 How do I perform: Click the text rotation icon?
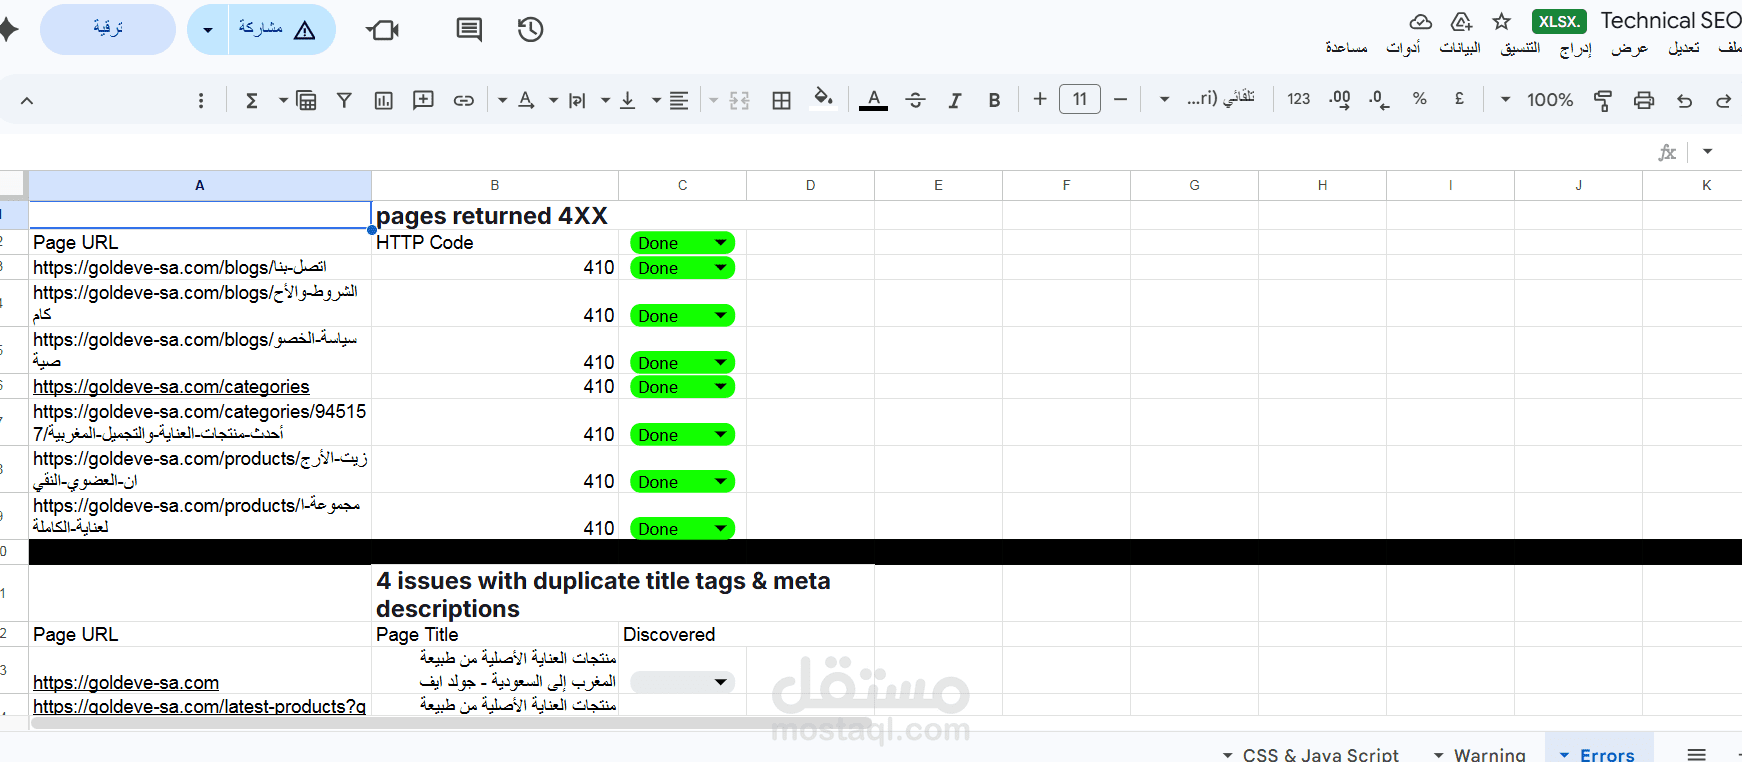[x=526, y=100]
